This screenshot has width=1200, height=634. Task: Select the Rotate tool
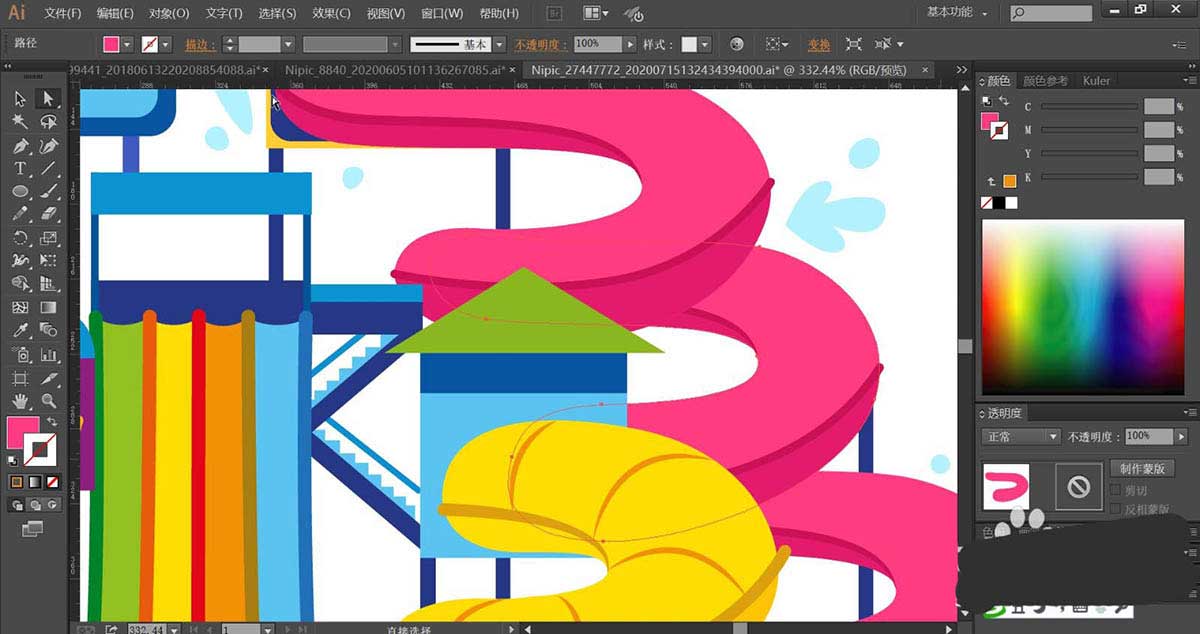[20, 238]
